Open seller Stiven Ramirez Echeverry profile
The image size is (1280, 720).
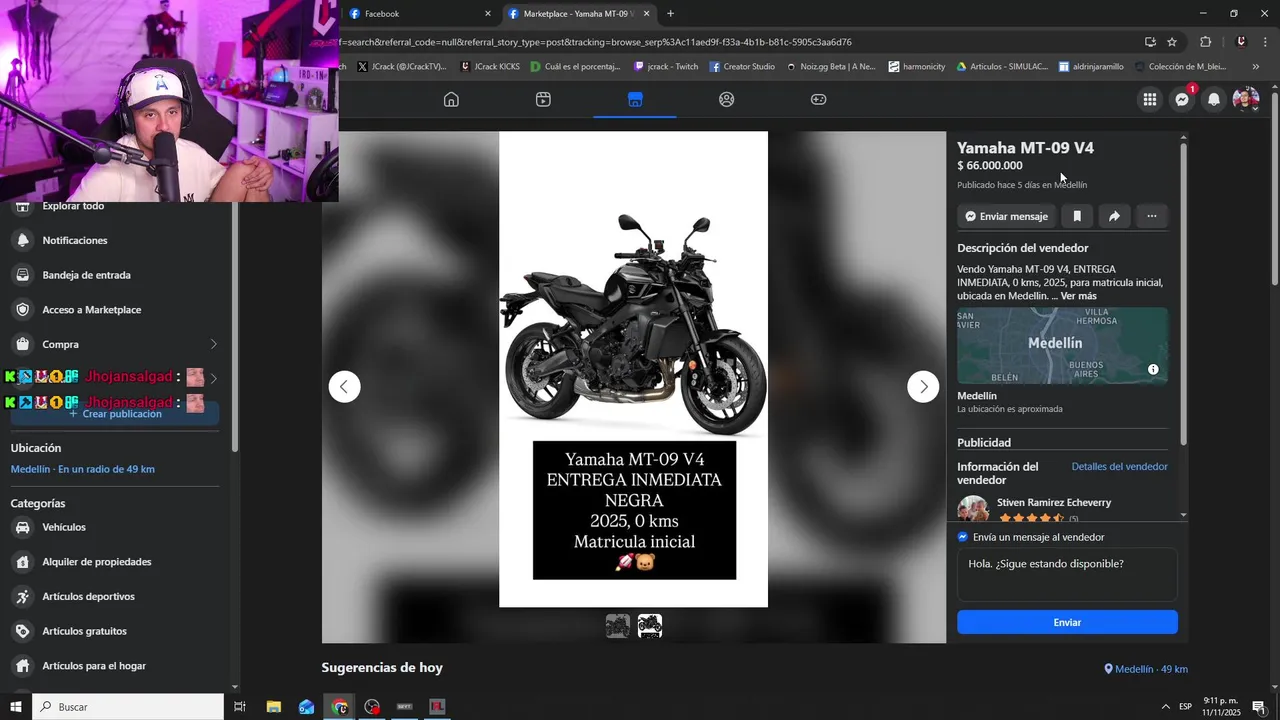1054,503
